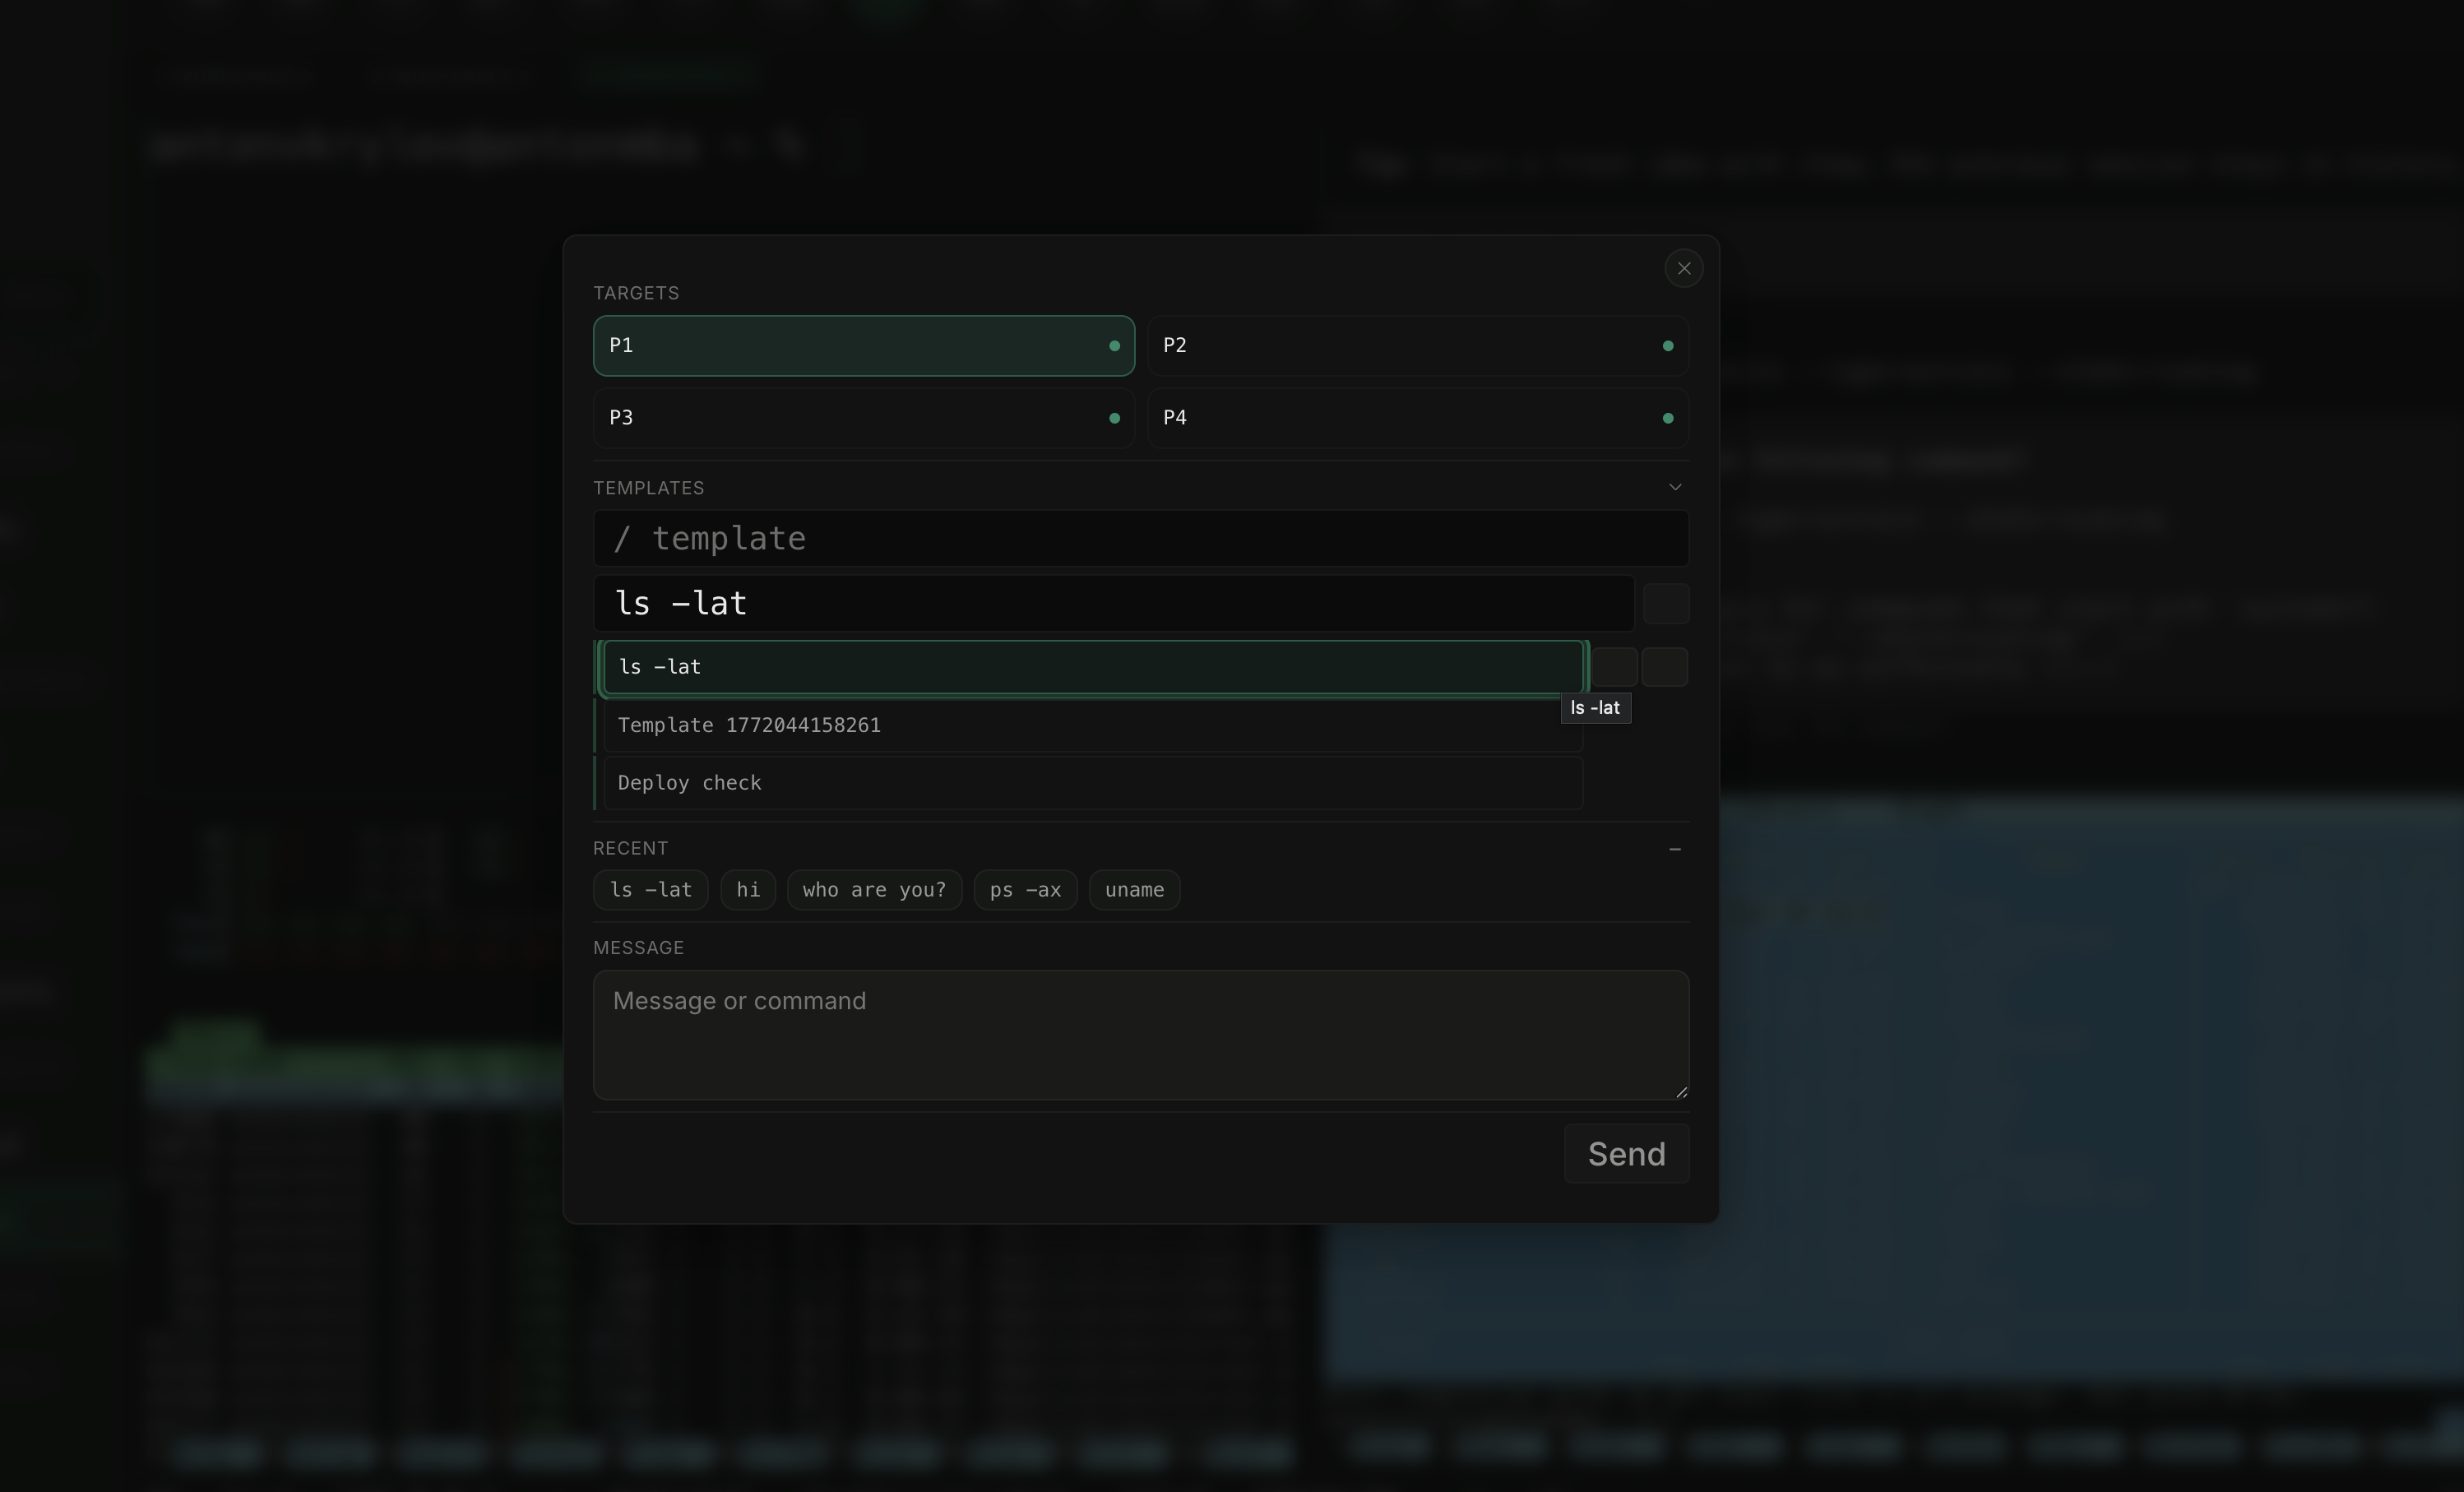Select target P1
Viewport: 2464px width, 1492px height.
(x=863, y=345)
